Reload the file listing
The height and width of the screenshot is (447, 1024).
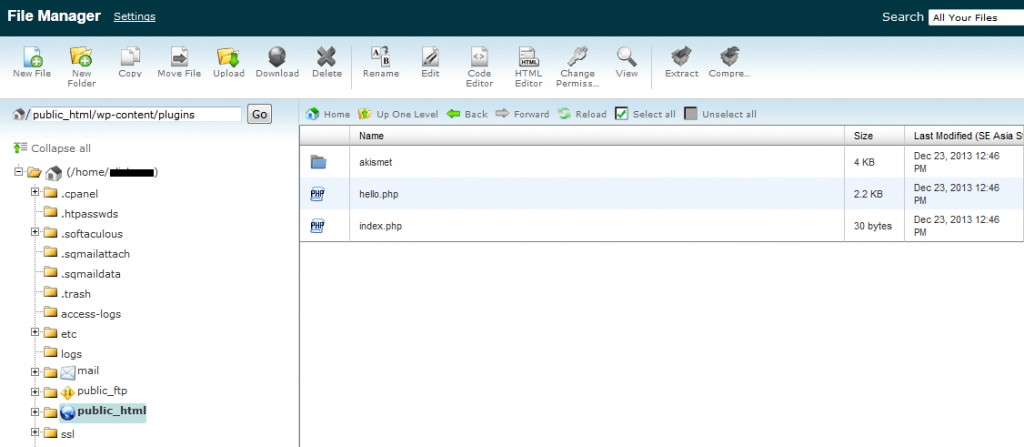[x=582, y=114]
